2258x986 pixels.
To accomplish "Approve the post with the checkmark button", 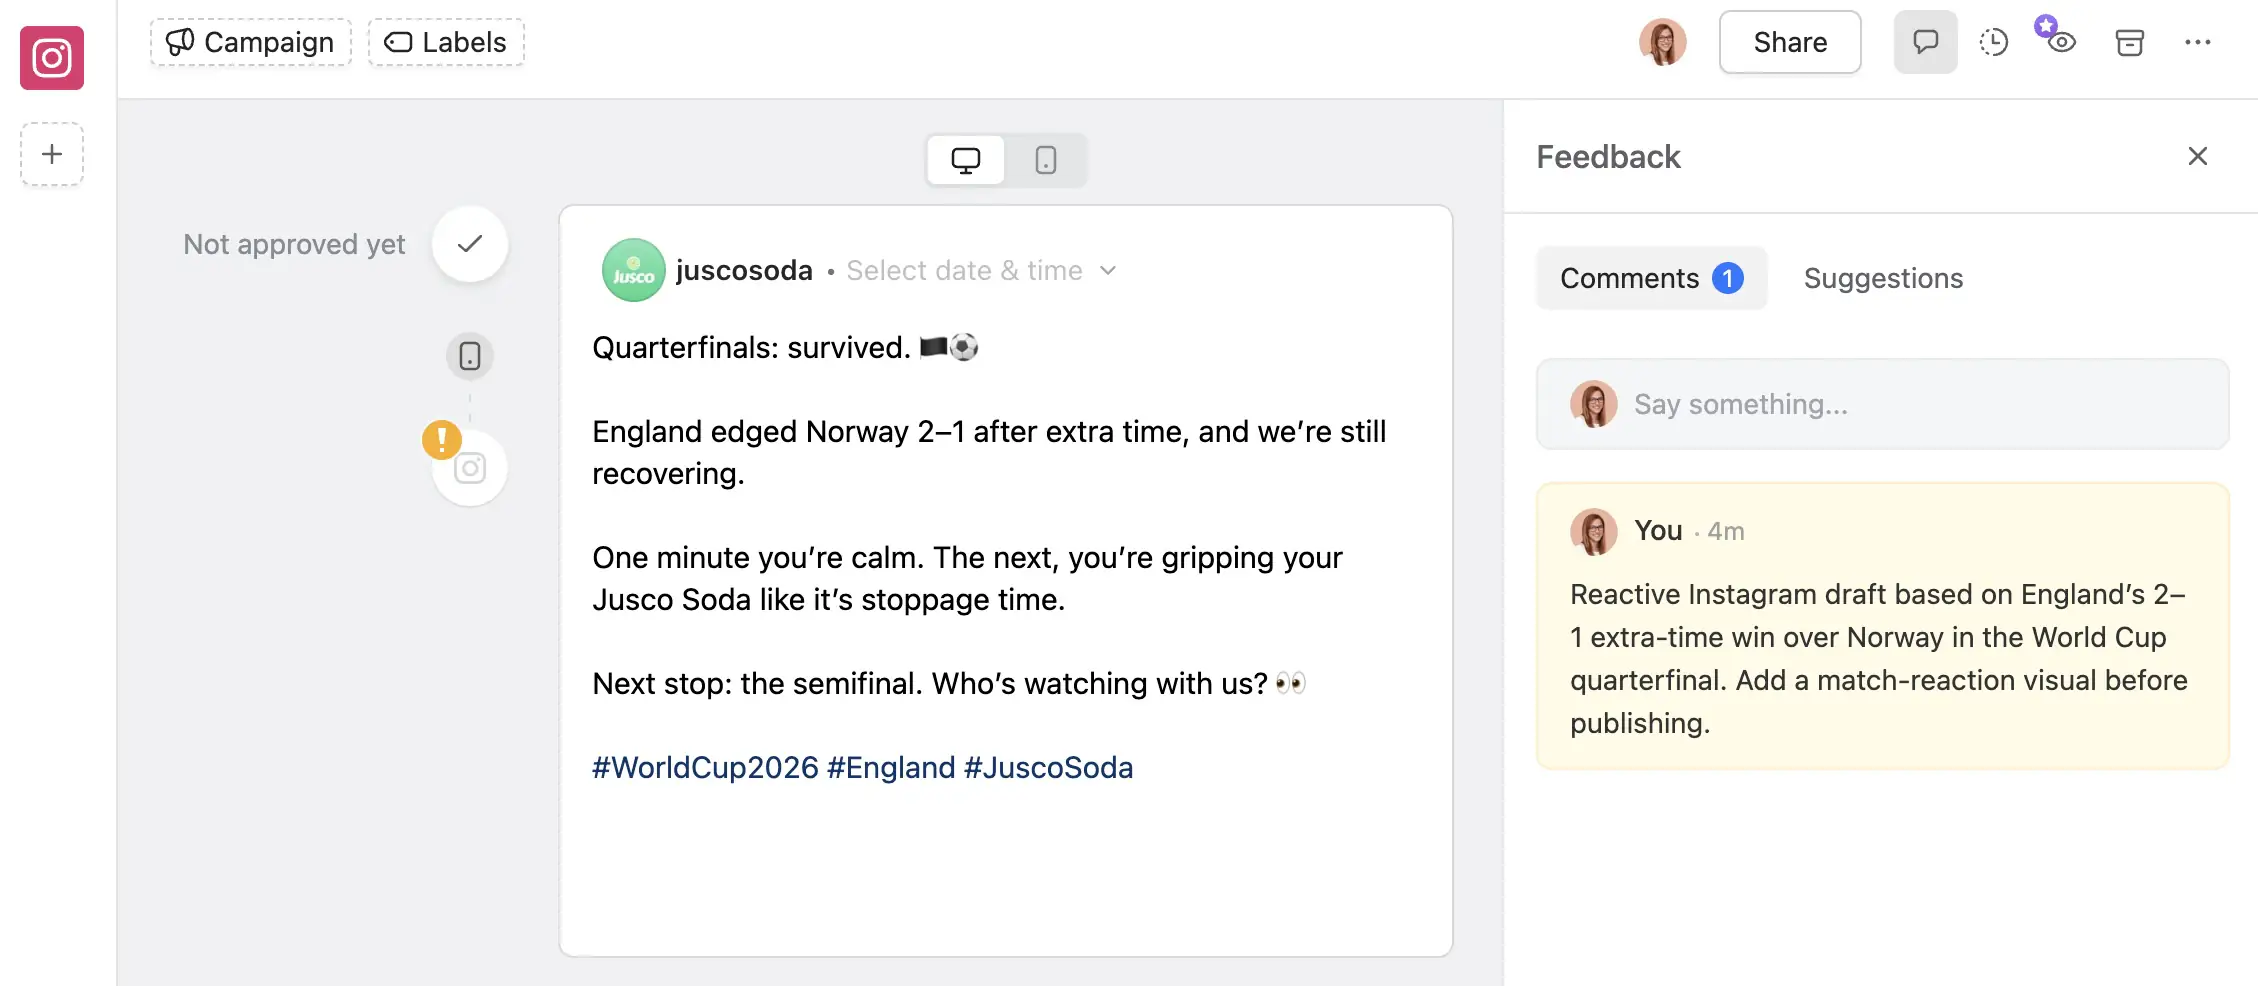I will click(x=470, y=244).
